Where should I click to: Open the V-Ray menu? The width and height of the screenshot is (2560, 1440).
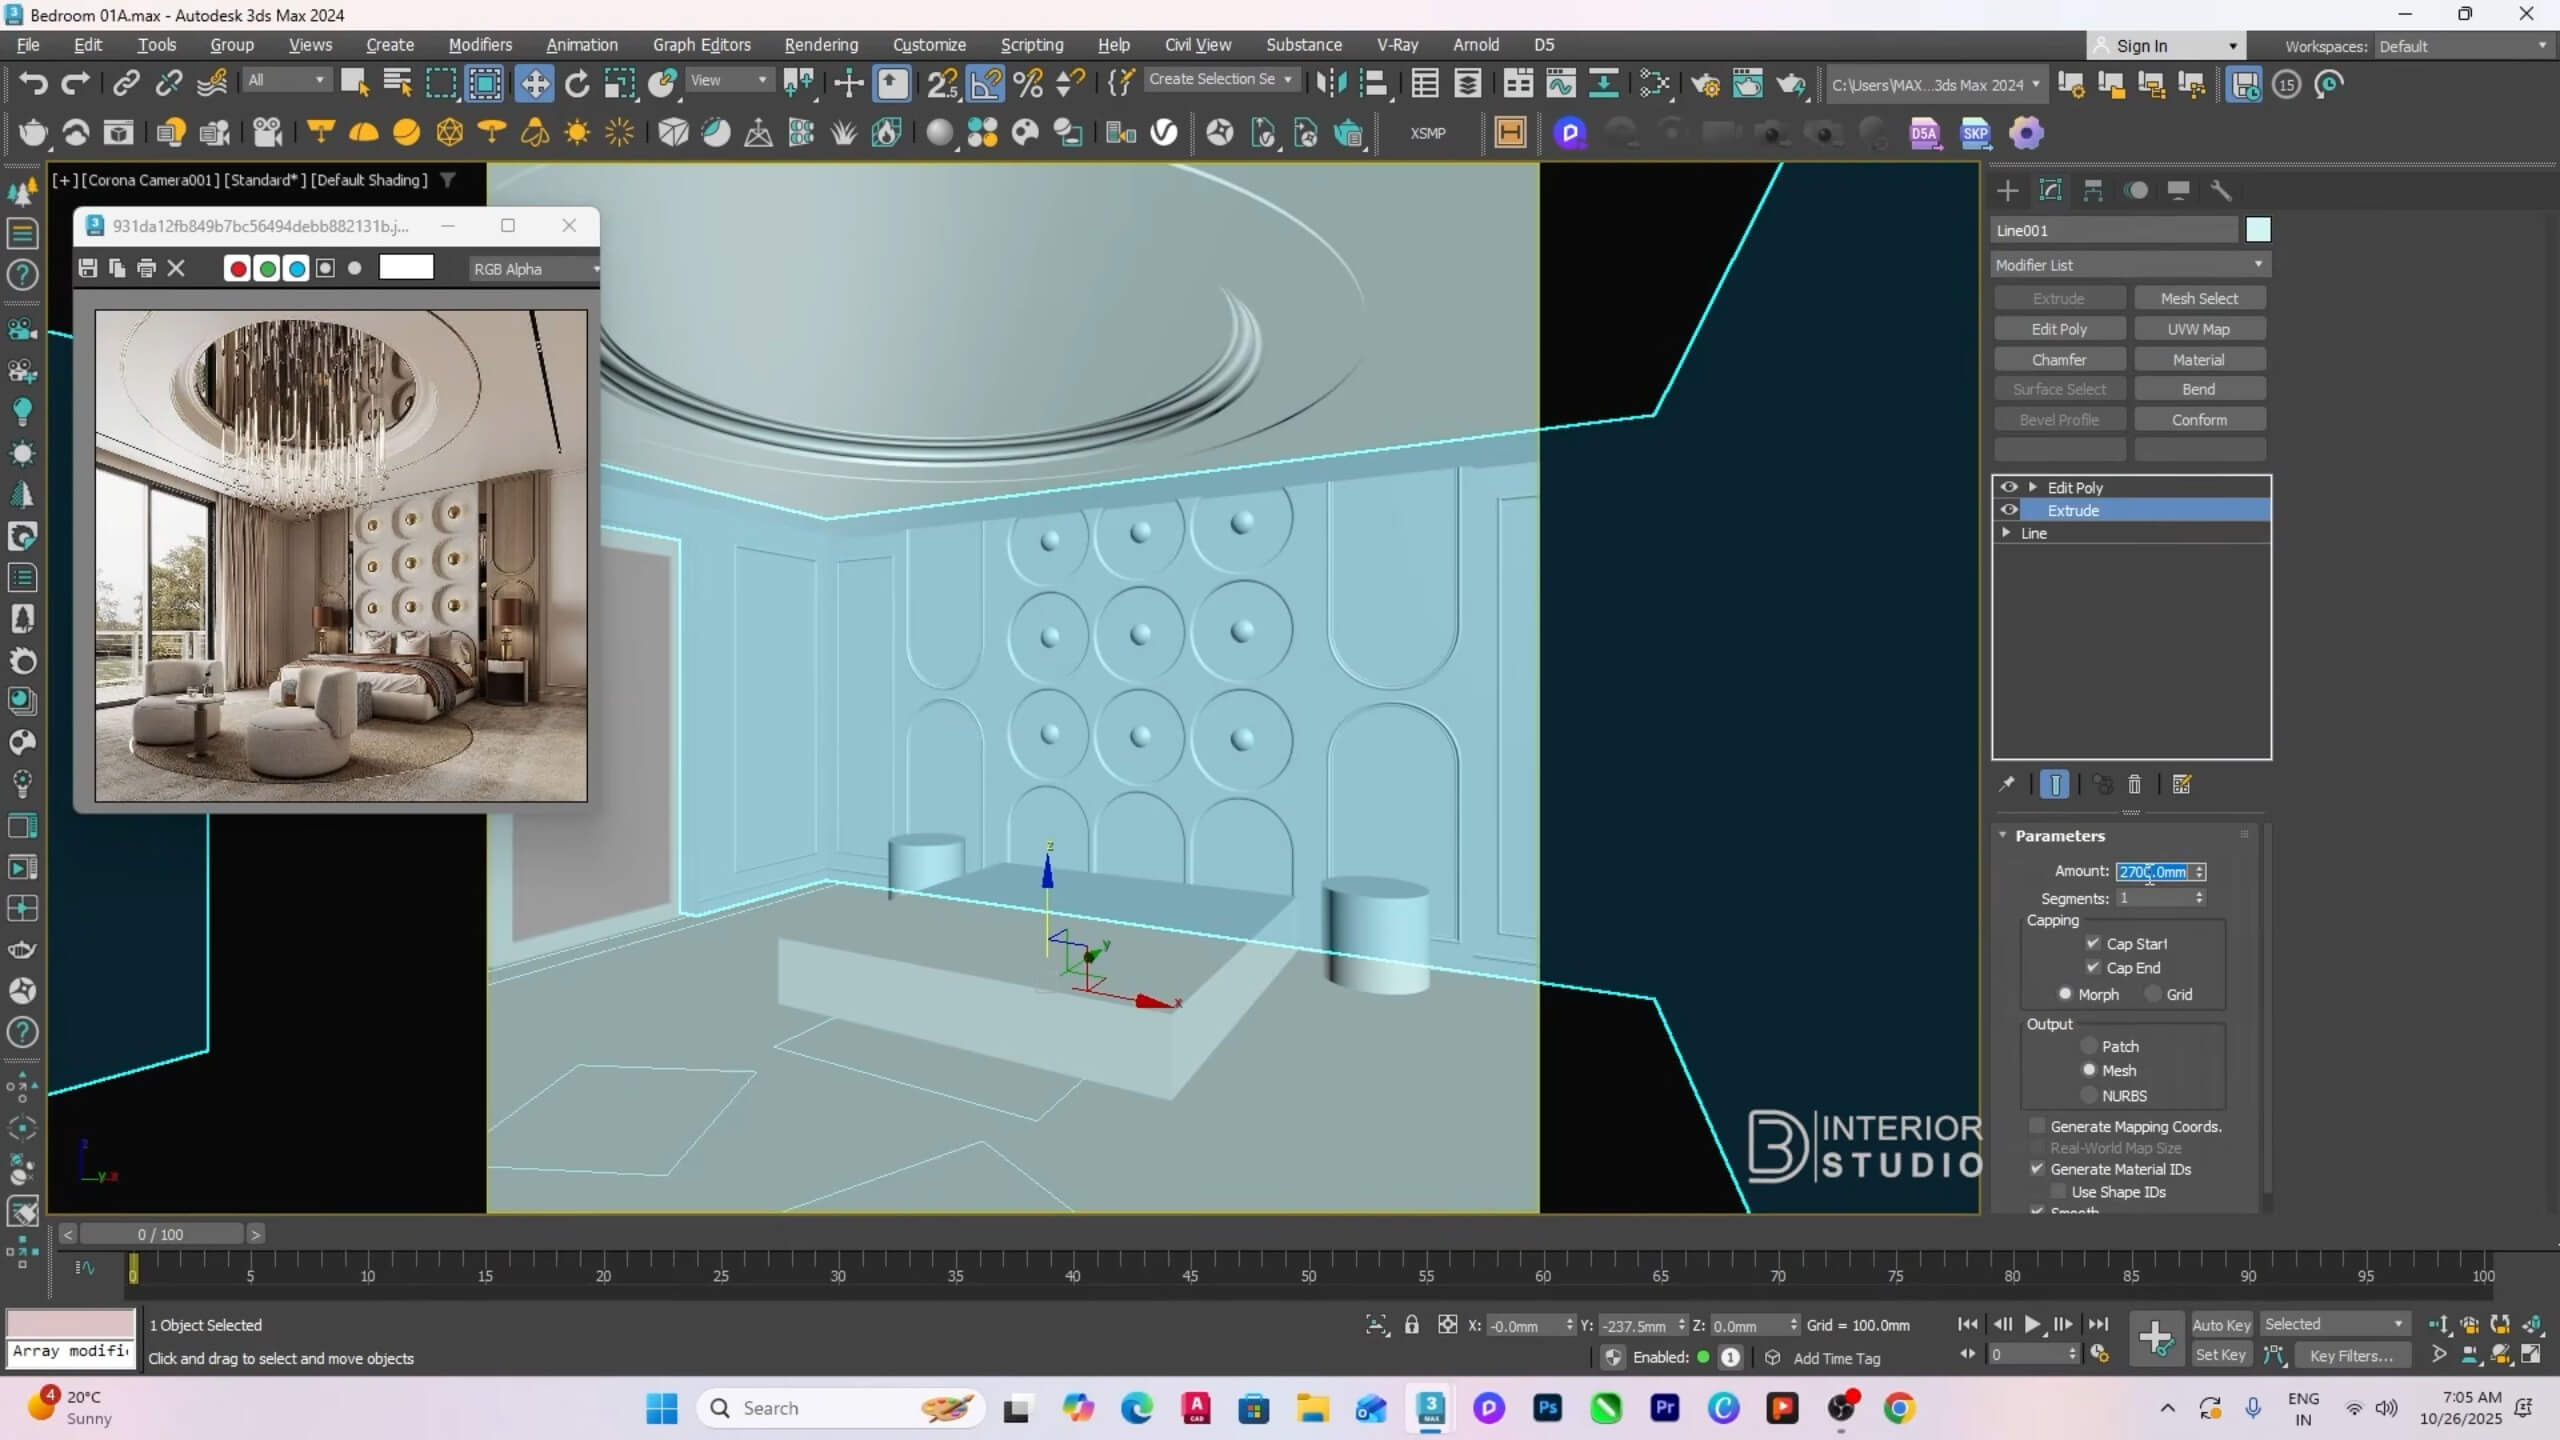click(x=1397, y=45)
